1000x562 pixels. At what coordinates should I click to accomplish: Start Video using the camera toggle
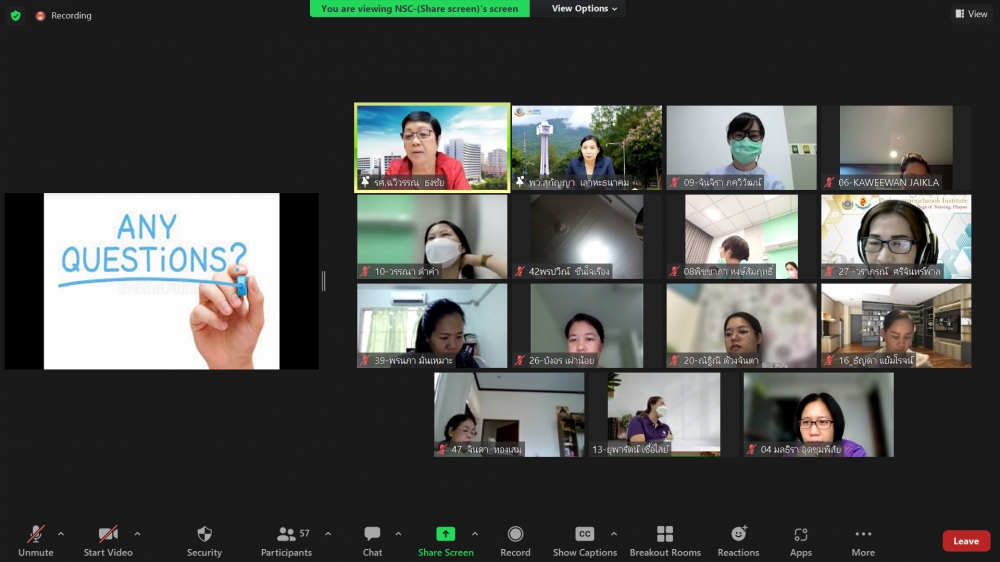[x=108, y=535]
